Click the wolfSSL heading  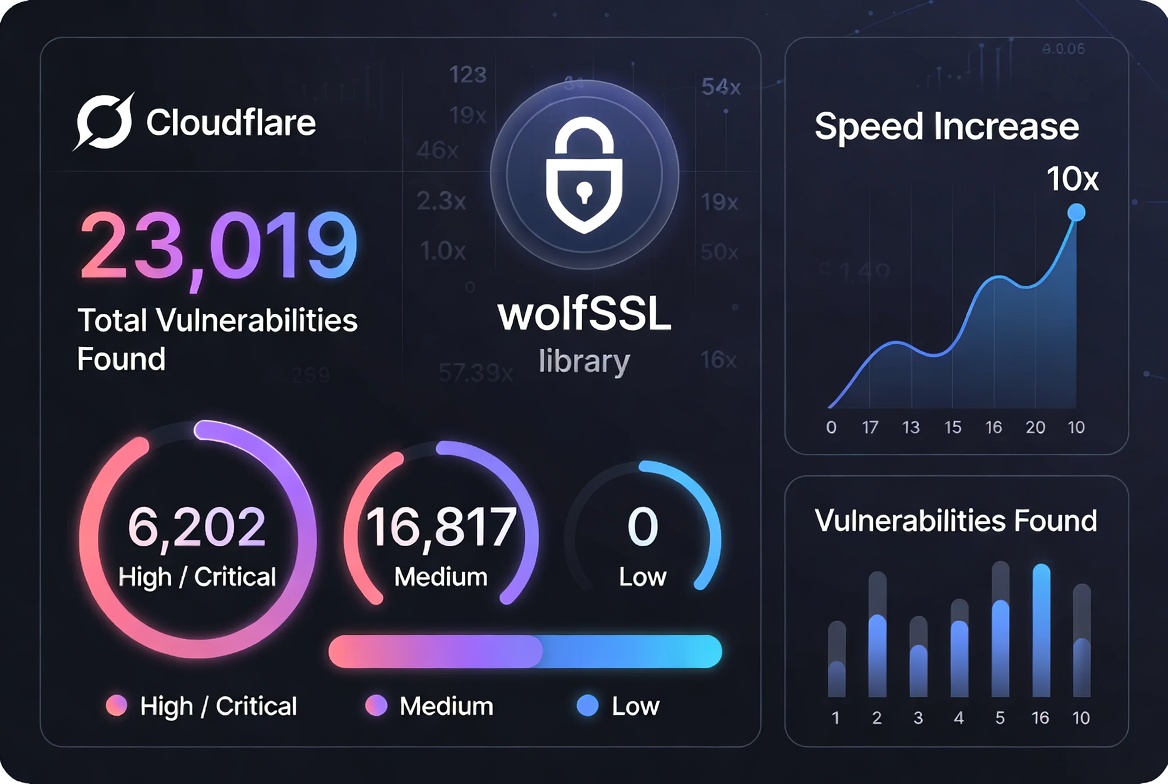tap(585, 314)
